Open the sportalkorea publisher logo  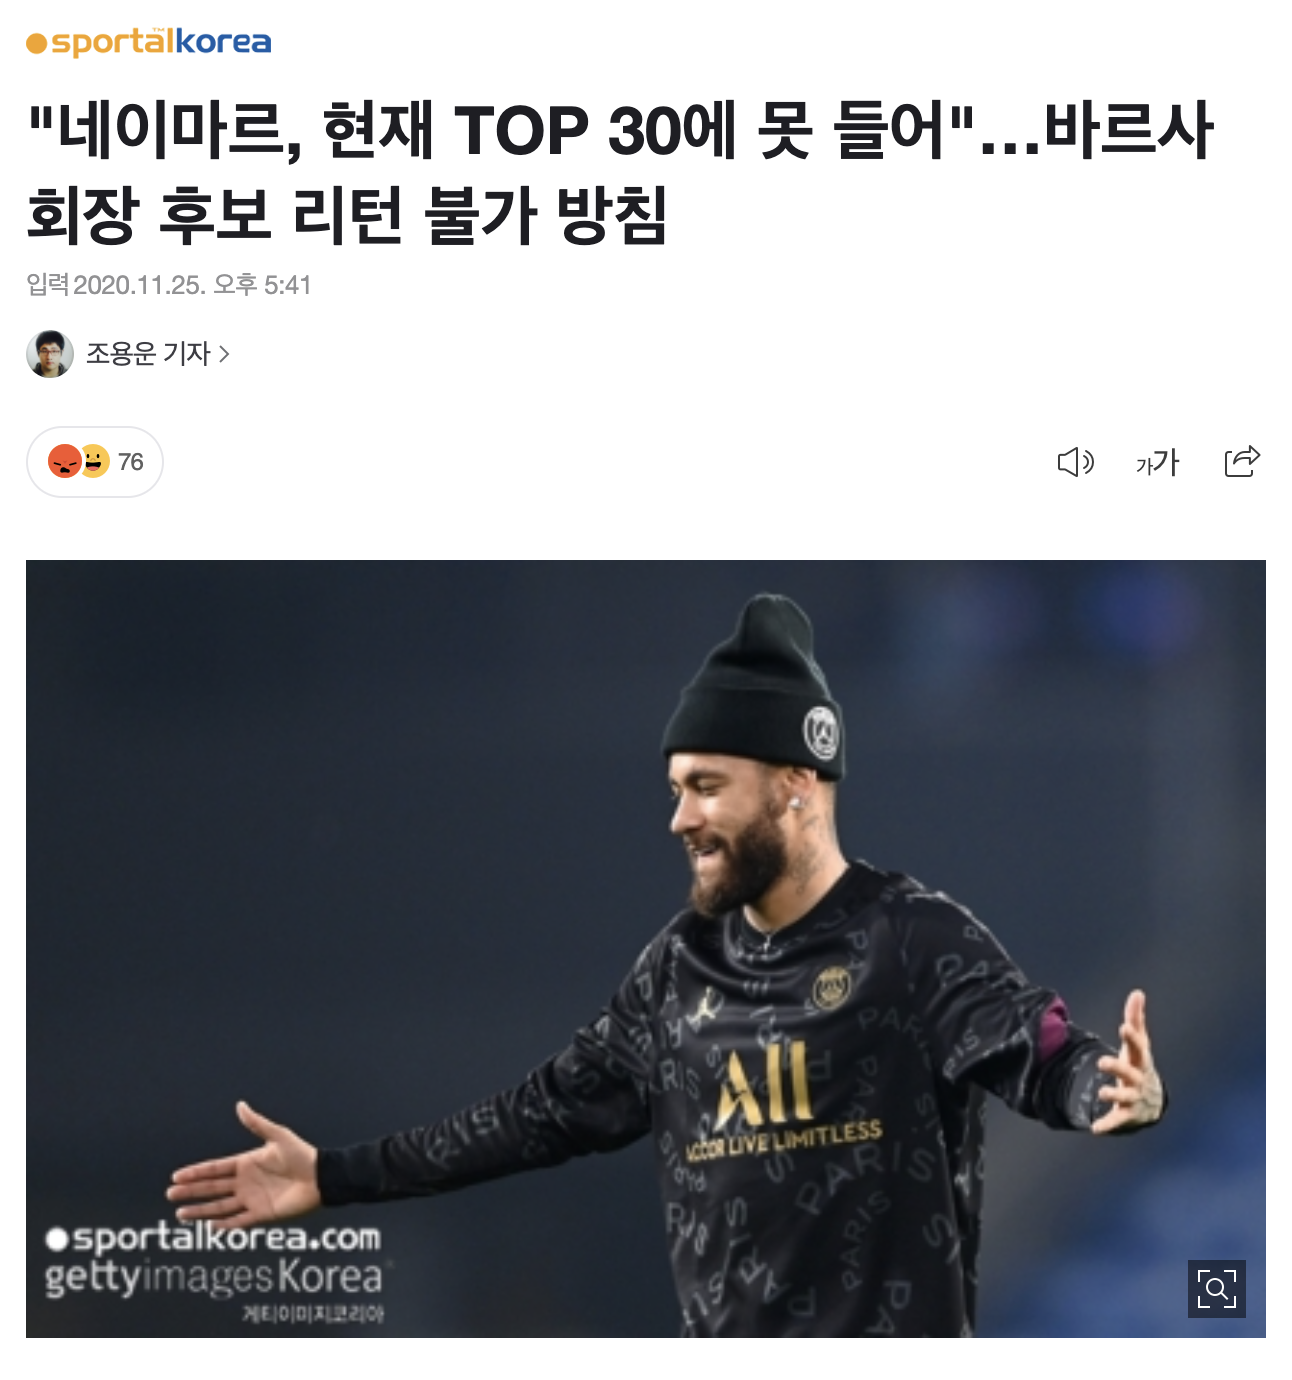click(149, 43)
